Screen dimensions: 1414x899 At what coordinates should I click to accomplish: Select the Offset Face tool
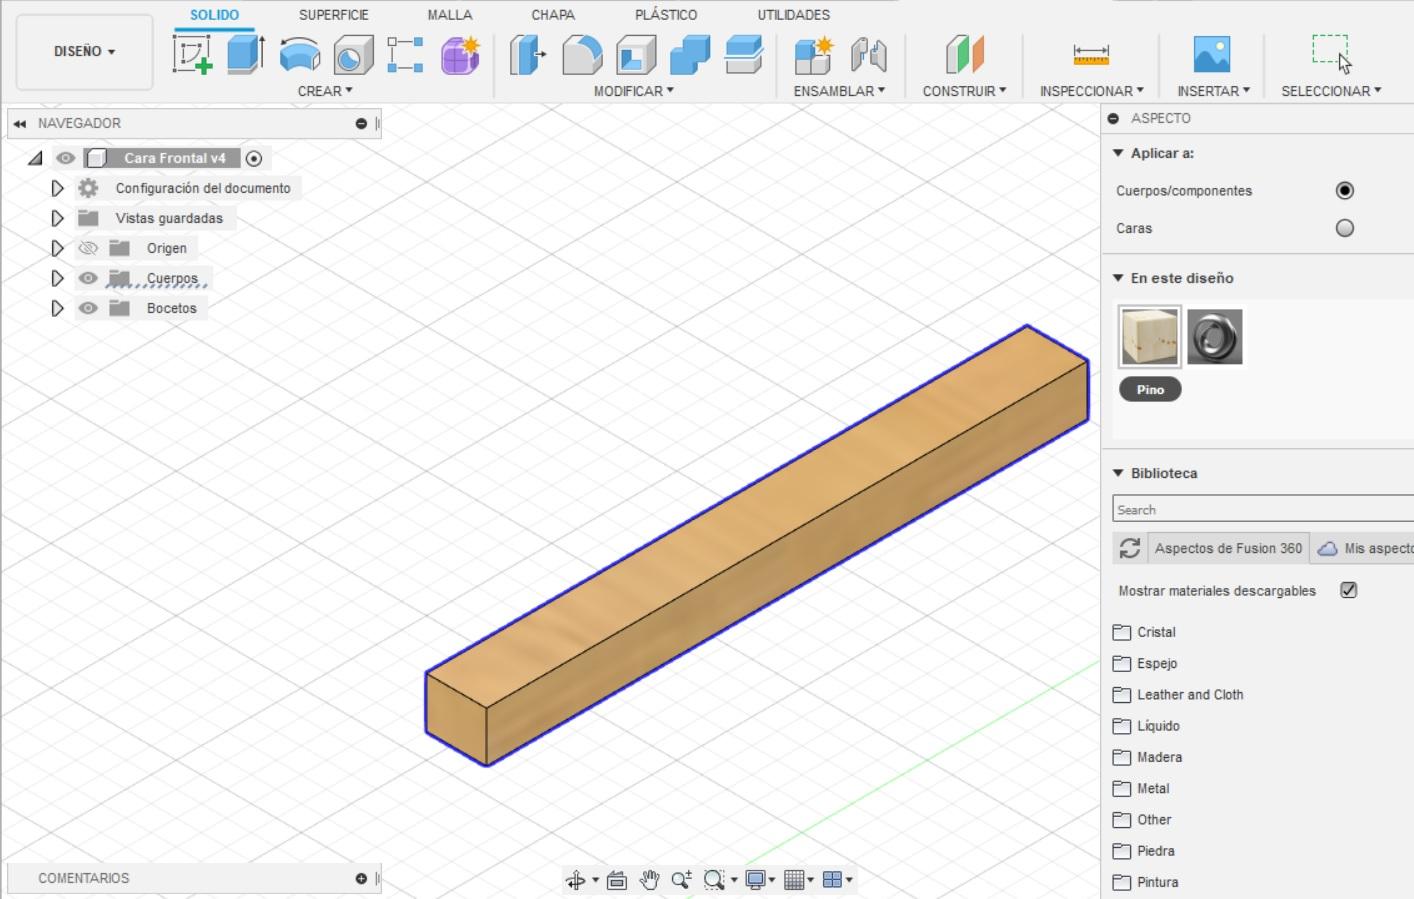[744, 54]
